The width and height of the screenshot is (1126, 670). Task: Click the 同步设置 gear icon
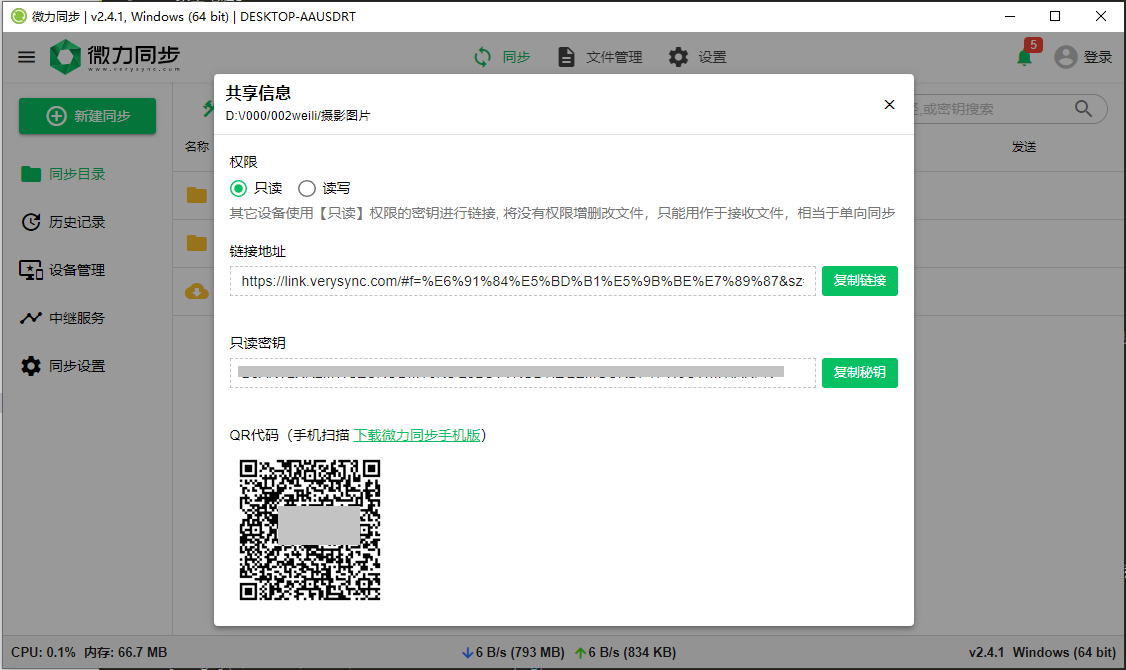[x=31, y=366]
